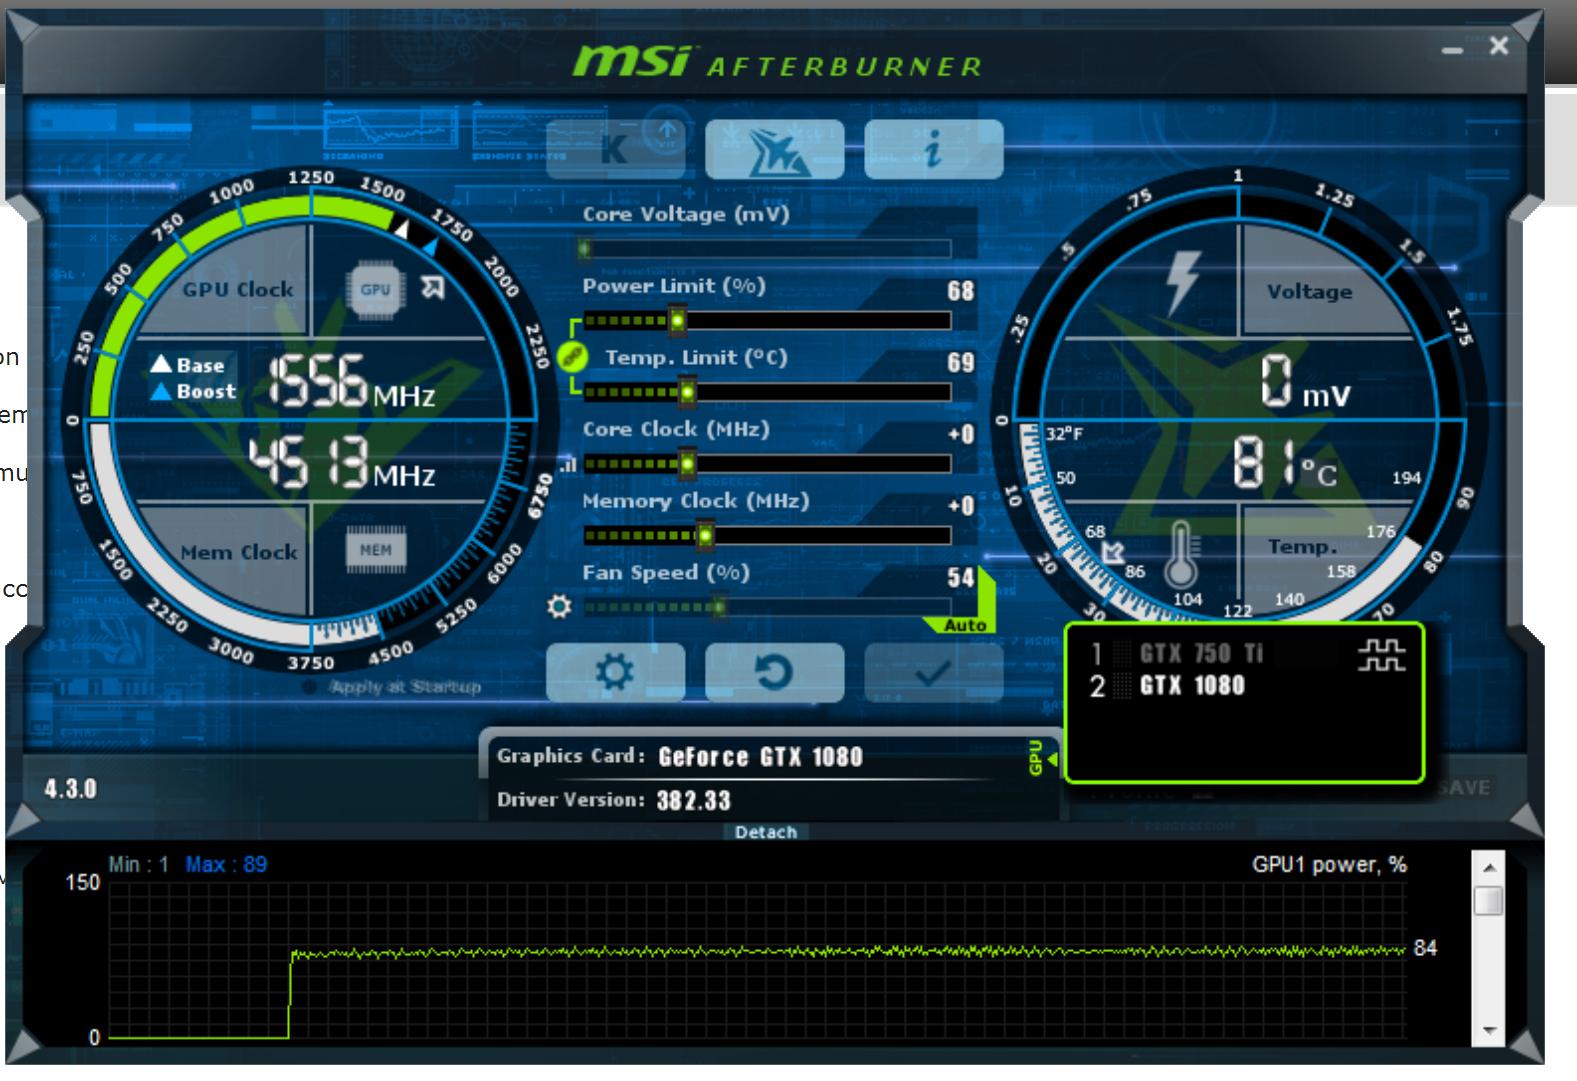Screen dimensions: 1577x1081
Task: Click the GPU Clock gauge label
Action: (x=238, y=290)
